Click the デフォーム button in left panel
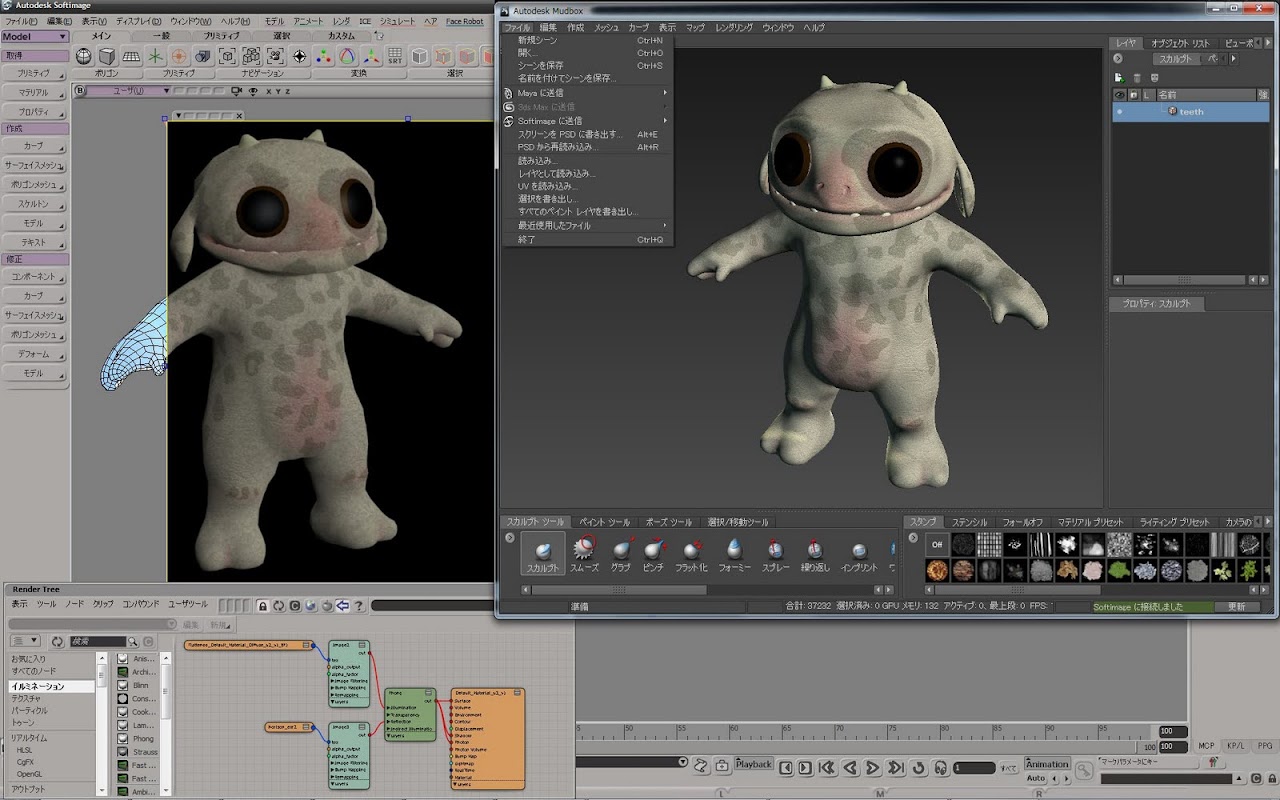Image resolution: width=1280 pixels, height=800 pixels. click(x=34, y=354)
